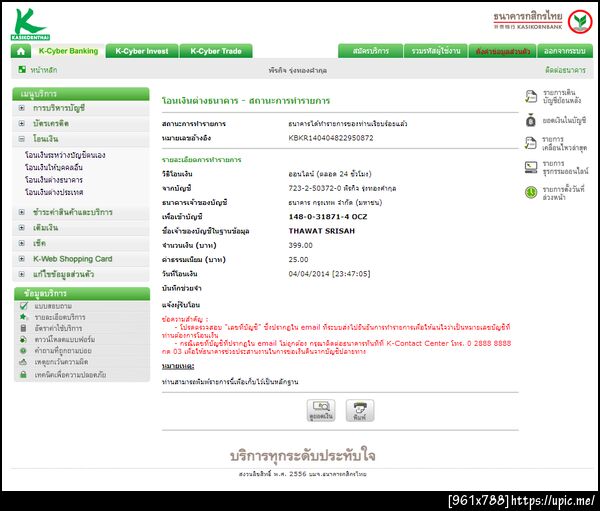Click the หน้าหลัก link
Viewport: 600px width, 511px height.
[44, 70]
